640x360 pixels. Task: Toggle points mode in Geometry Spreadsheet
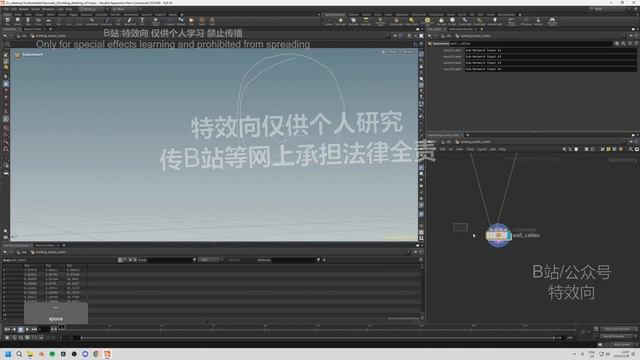(x=120, y=260)
